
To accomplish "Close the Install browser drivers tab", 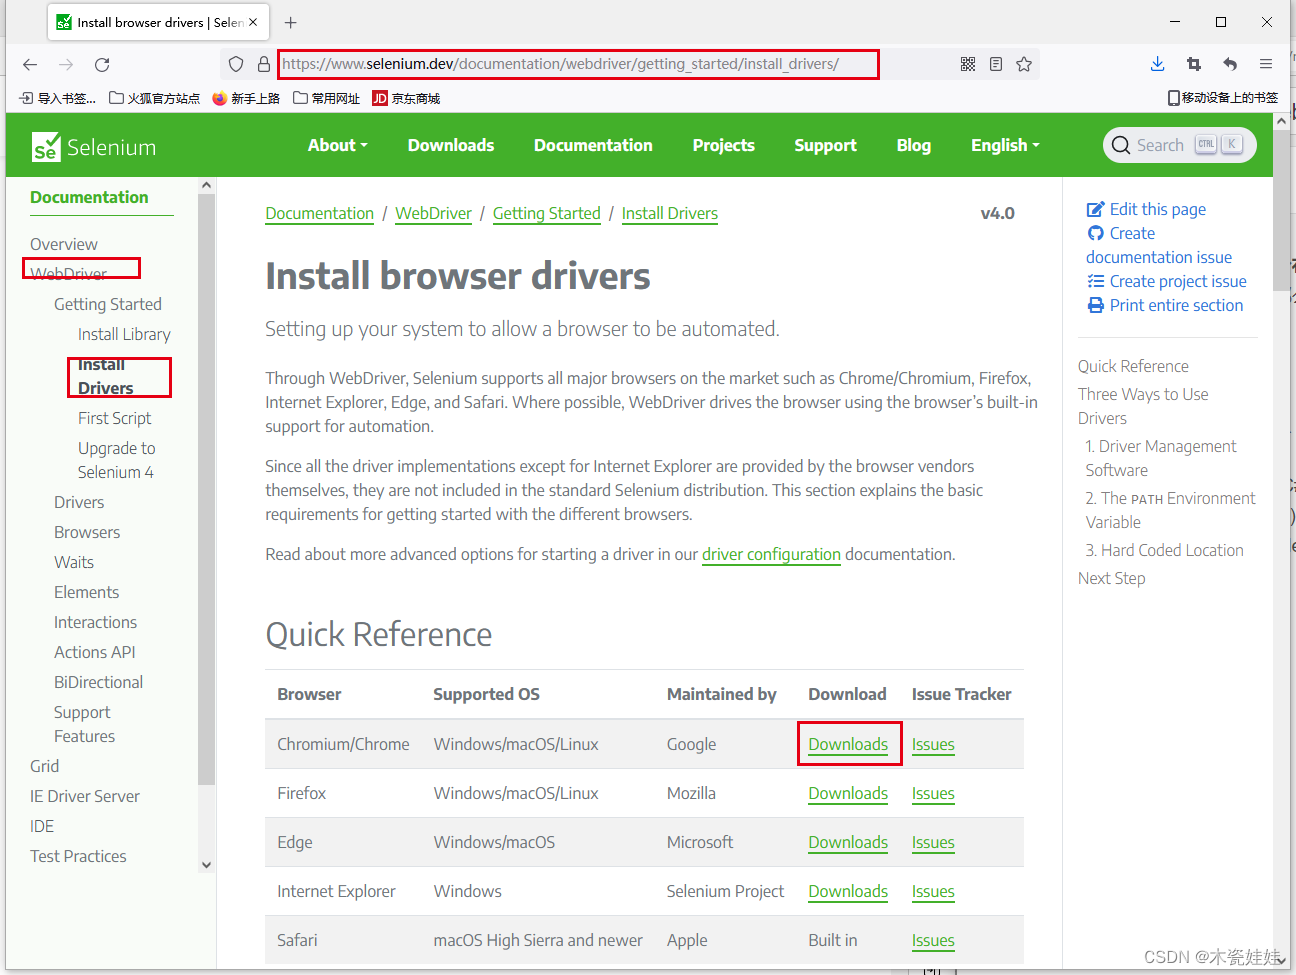I will [253, 22].
